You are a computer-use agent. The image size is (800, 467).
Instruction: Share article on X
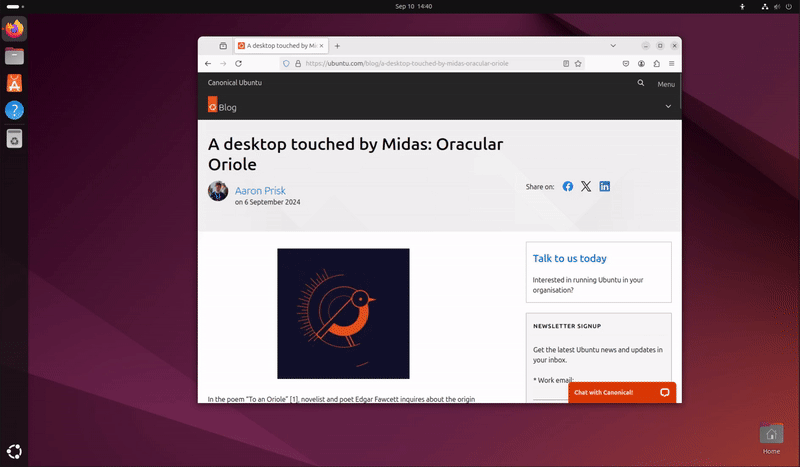[586, 186]
